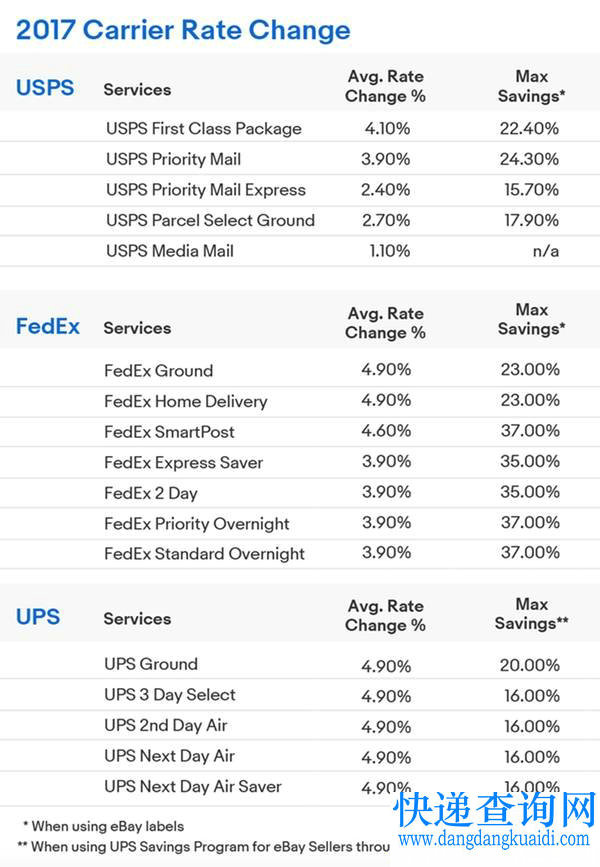Click the USPS First Class Package row label

(x=204, y=129)
